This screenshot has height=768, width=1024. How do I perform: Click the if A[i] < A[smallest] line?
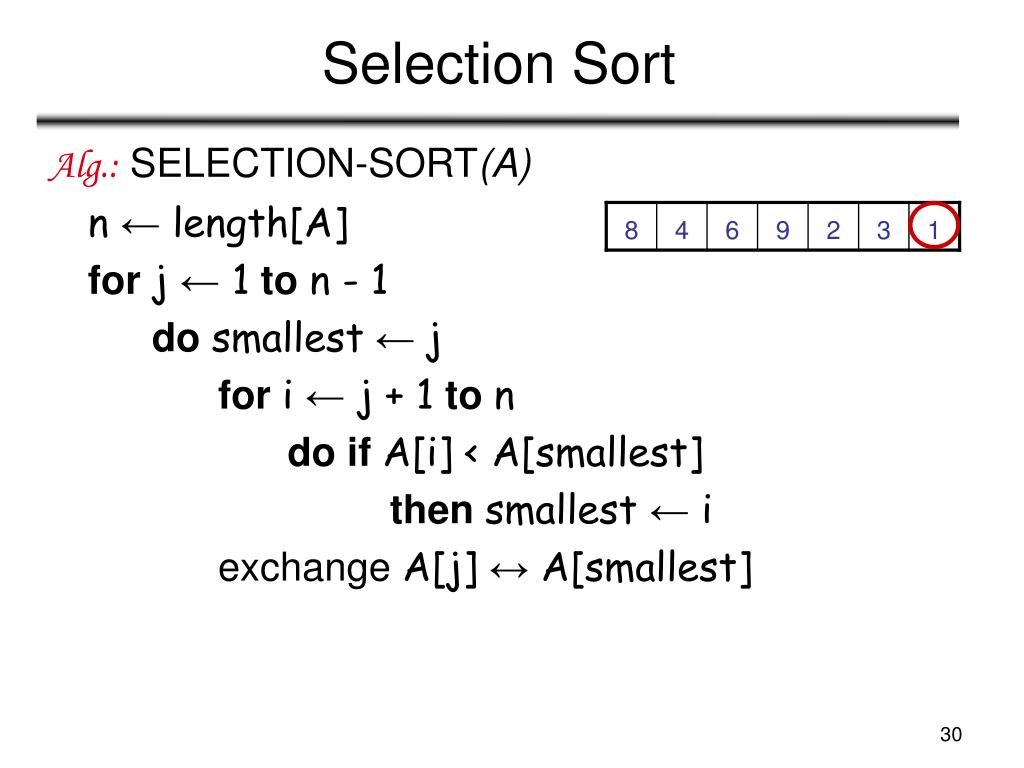coord(495,453)
